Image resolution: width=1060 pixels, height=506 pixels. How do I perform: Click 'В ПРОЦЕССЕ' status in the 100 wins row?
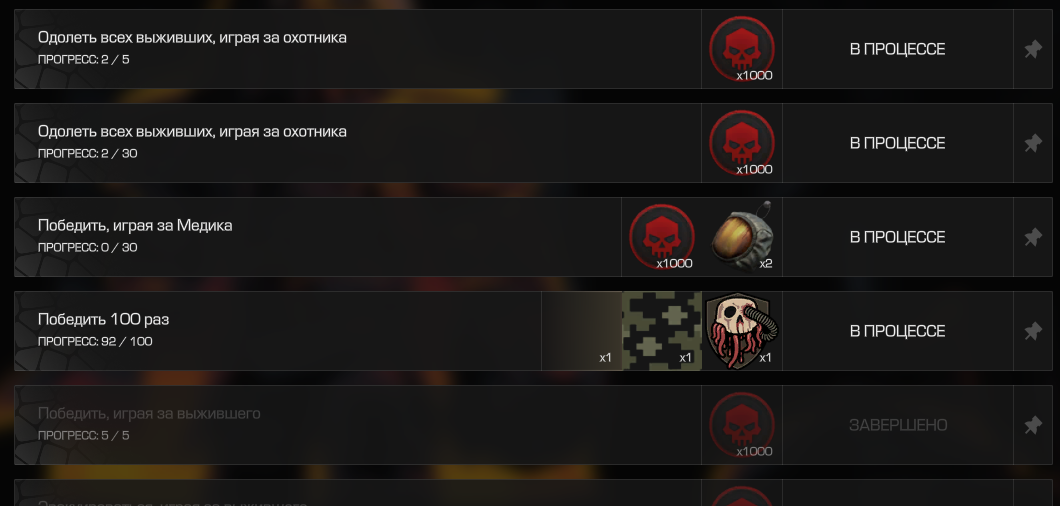point(897,331)
